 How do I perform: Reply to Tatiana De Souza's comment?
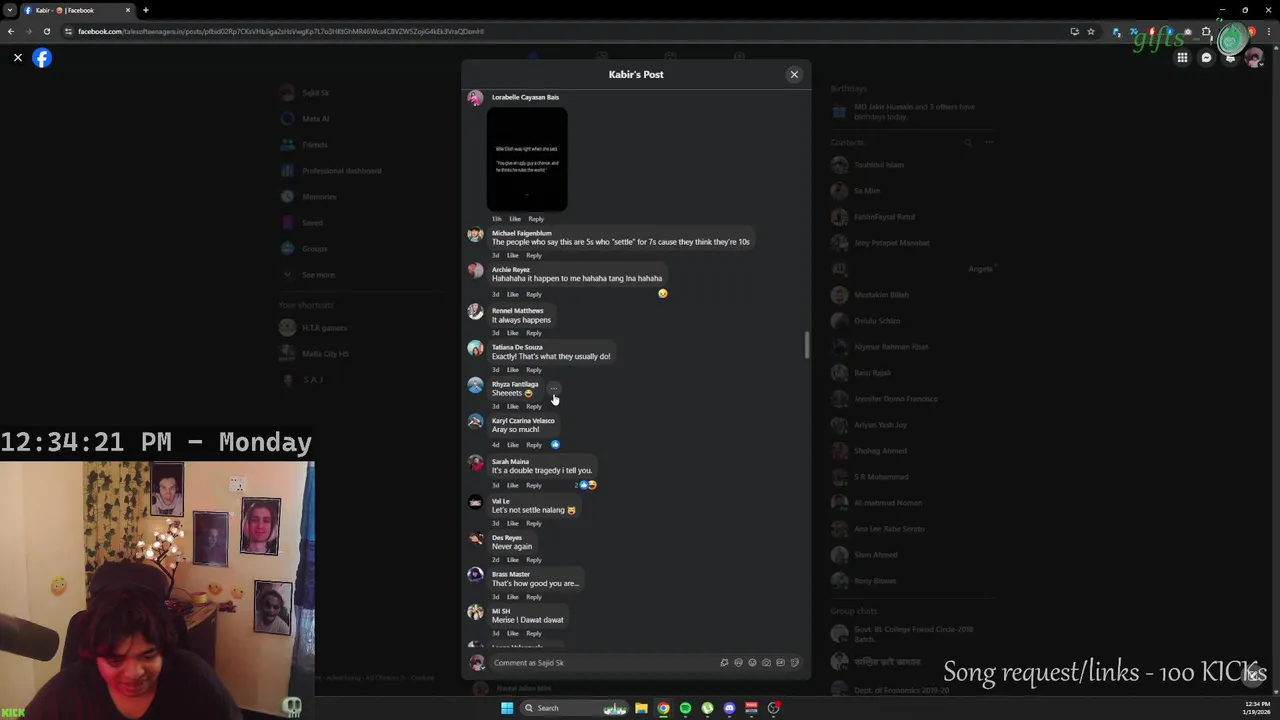pos(534,370)
